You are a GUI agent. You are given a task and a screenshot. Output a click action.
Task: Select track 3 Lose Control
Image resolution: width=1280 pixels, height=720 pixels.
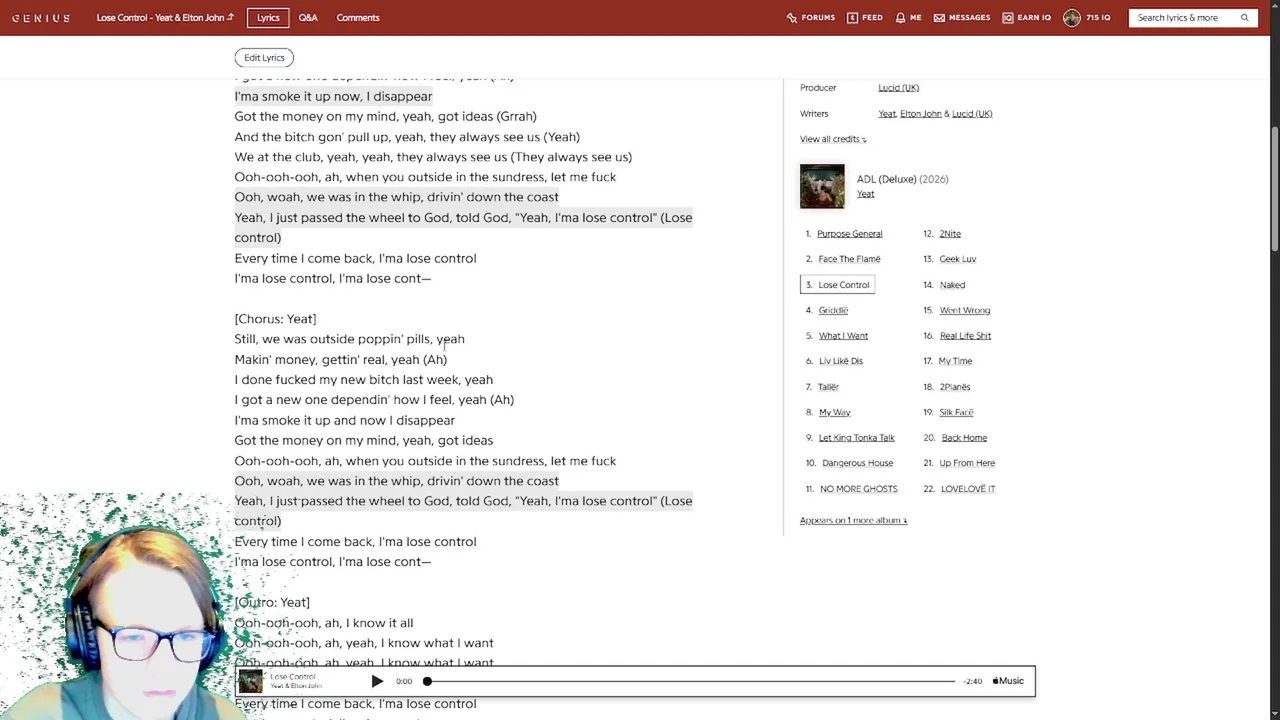tap(837, 285)
